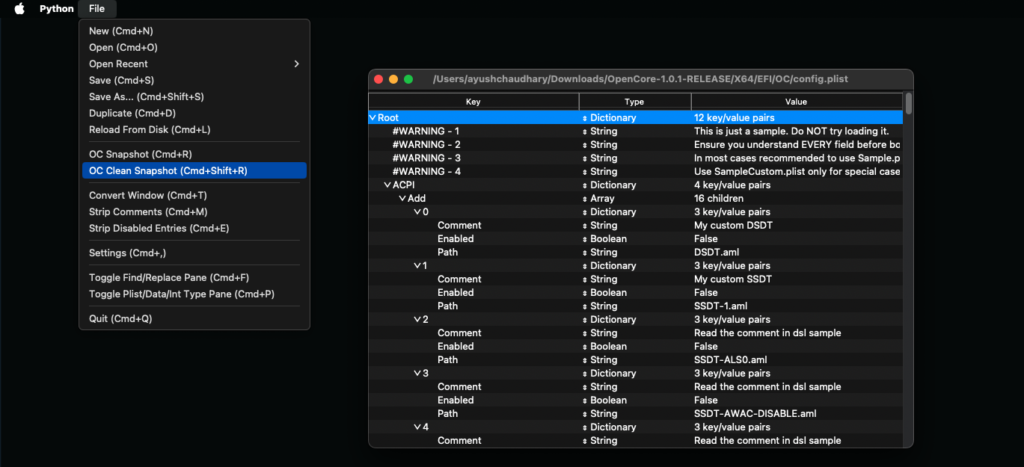
Task: Collapse entry 4 under Add
Action: (x=417, y=427)
